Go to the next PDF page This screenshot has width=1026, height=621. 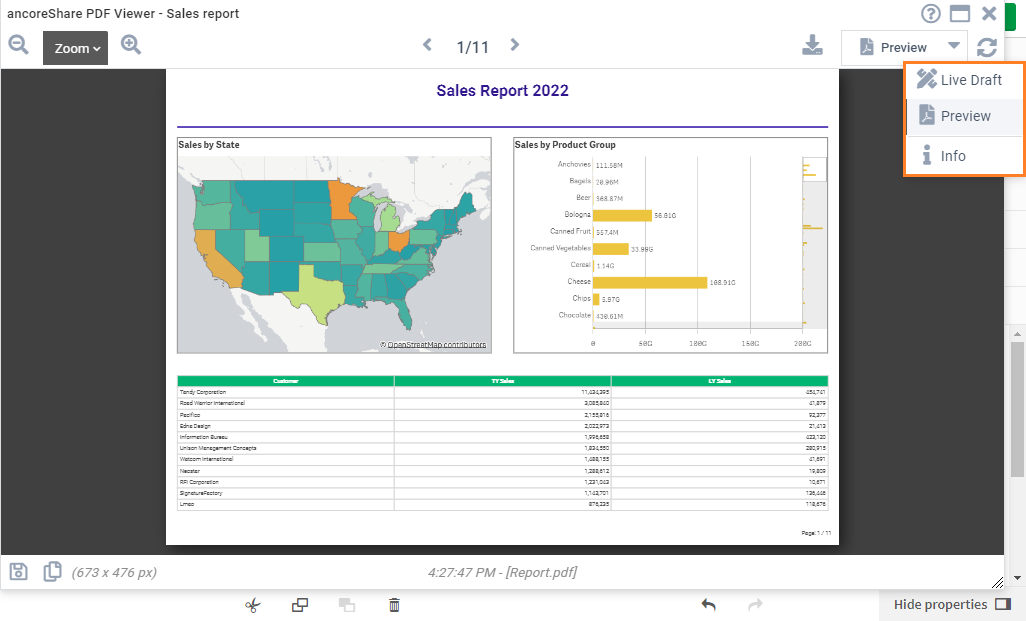pos(515,45)
